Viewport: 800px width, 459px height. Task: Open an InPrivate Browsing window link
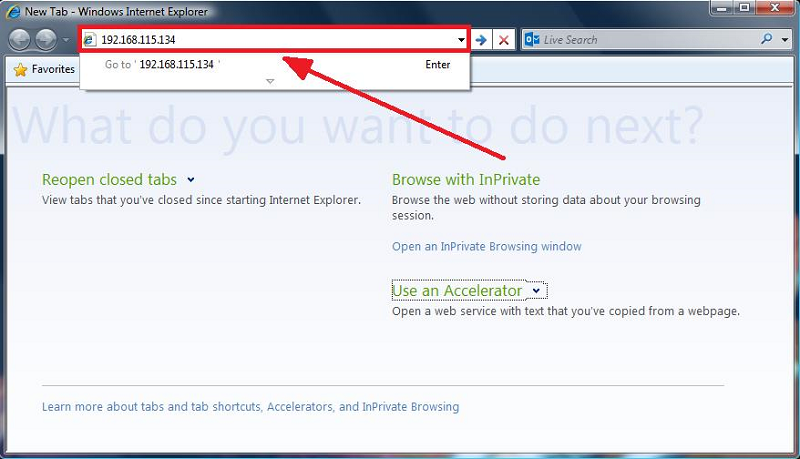pos(487,246)
